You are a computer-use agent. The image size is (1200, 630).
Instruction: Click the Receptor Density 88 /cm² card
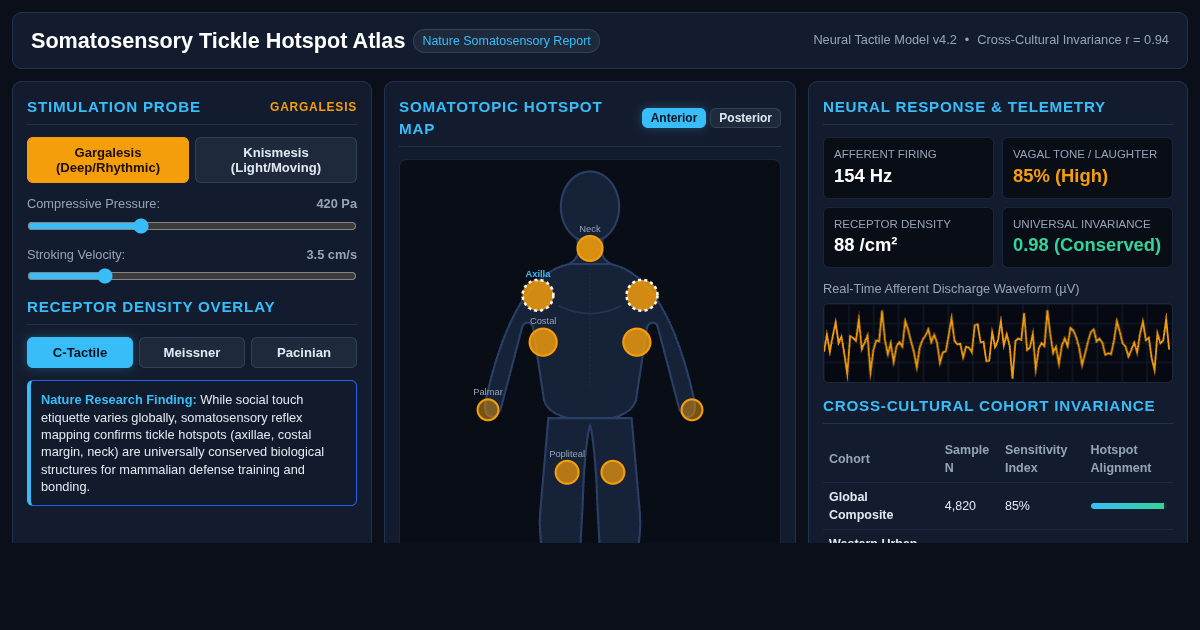point(908,237)
